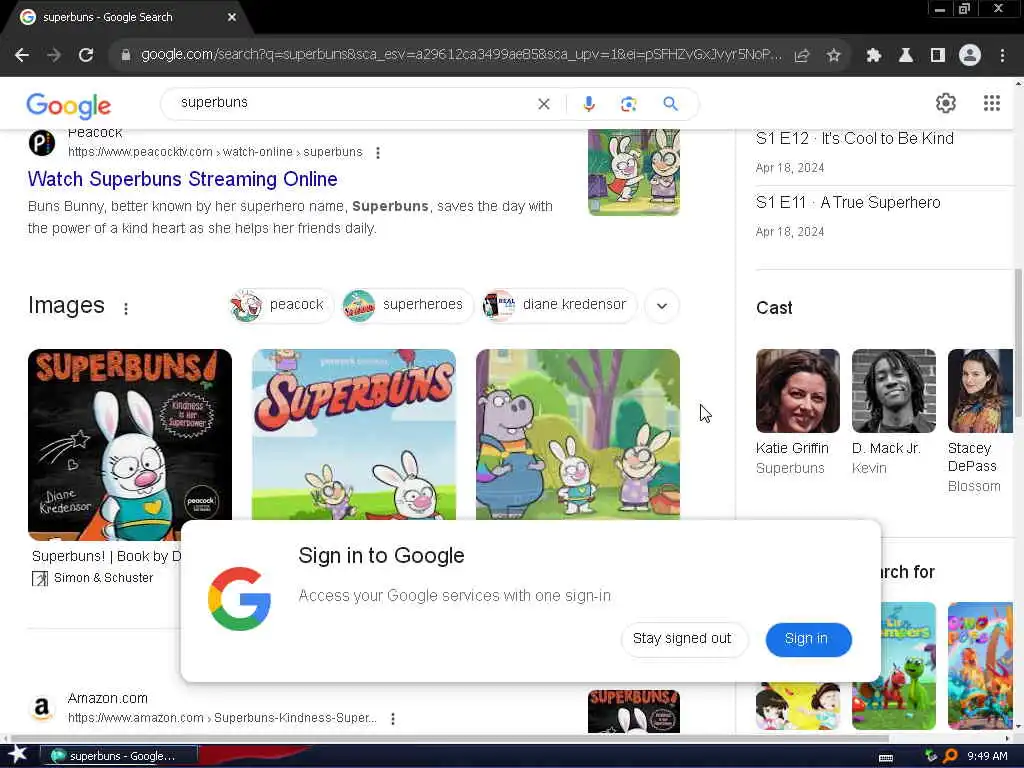This screenshot has width=1024, height=768.
Task: View cast member D. Mack Jr.
Action: [x=893, y=411]
